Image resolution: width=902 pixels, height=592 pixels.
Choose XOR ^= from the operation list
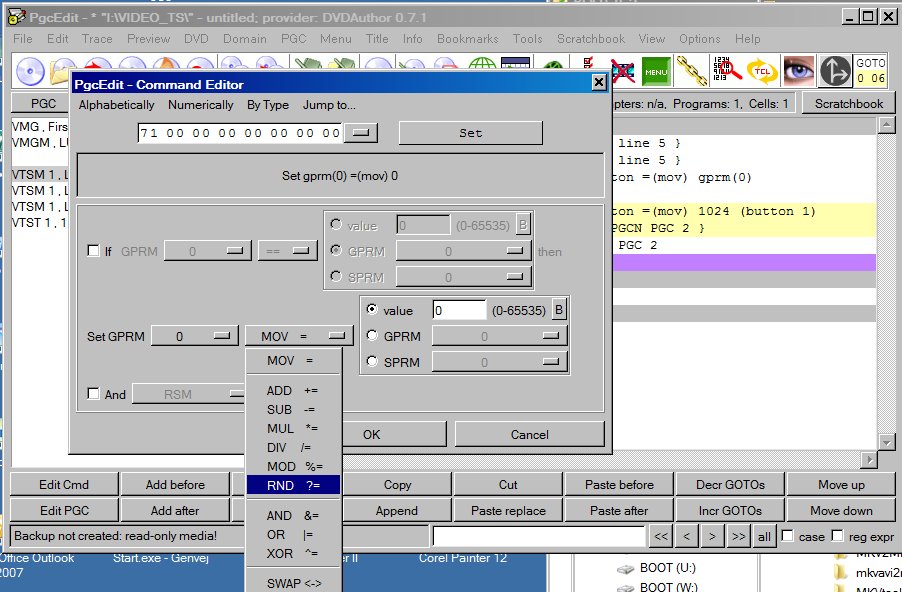point(293,553)
